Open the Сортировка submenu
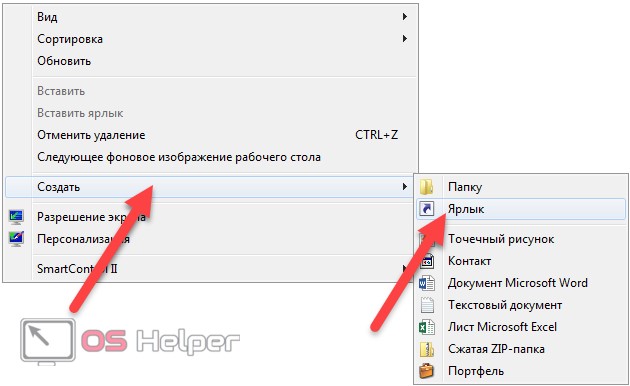Image resolution: width=630 pixels, height=386 pixels. tap(210, 39)
